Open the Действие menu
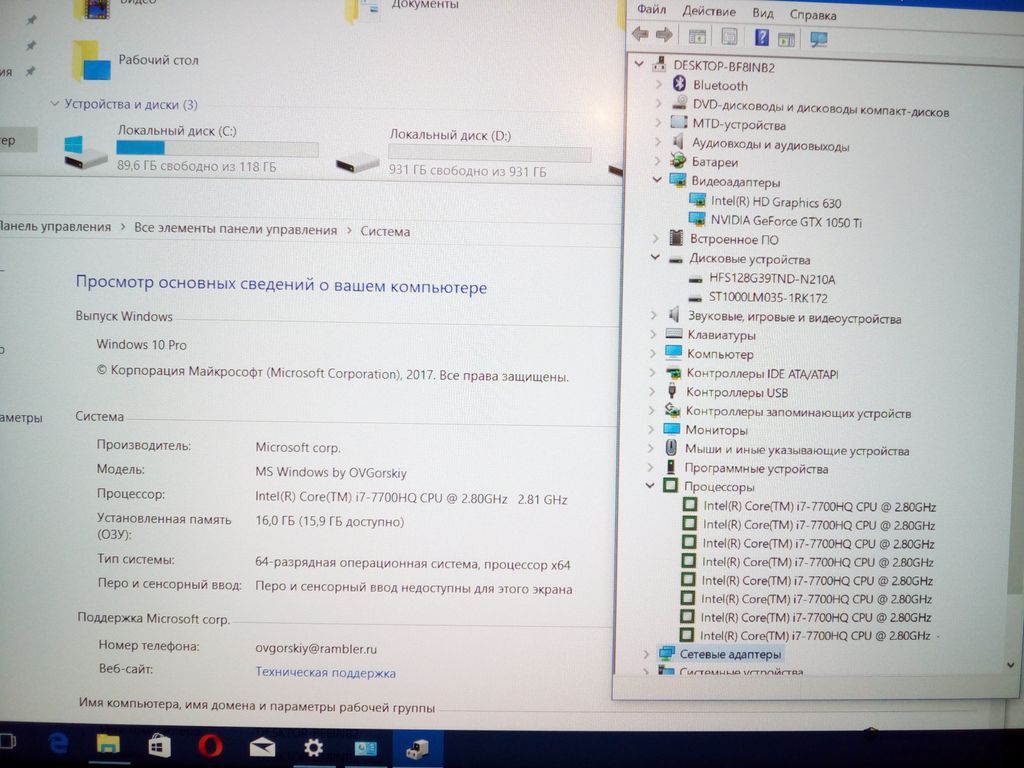 click(x=708, y=12)
